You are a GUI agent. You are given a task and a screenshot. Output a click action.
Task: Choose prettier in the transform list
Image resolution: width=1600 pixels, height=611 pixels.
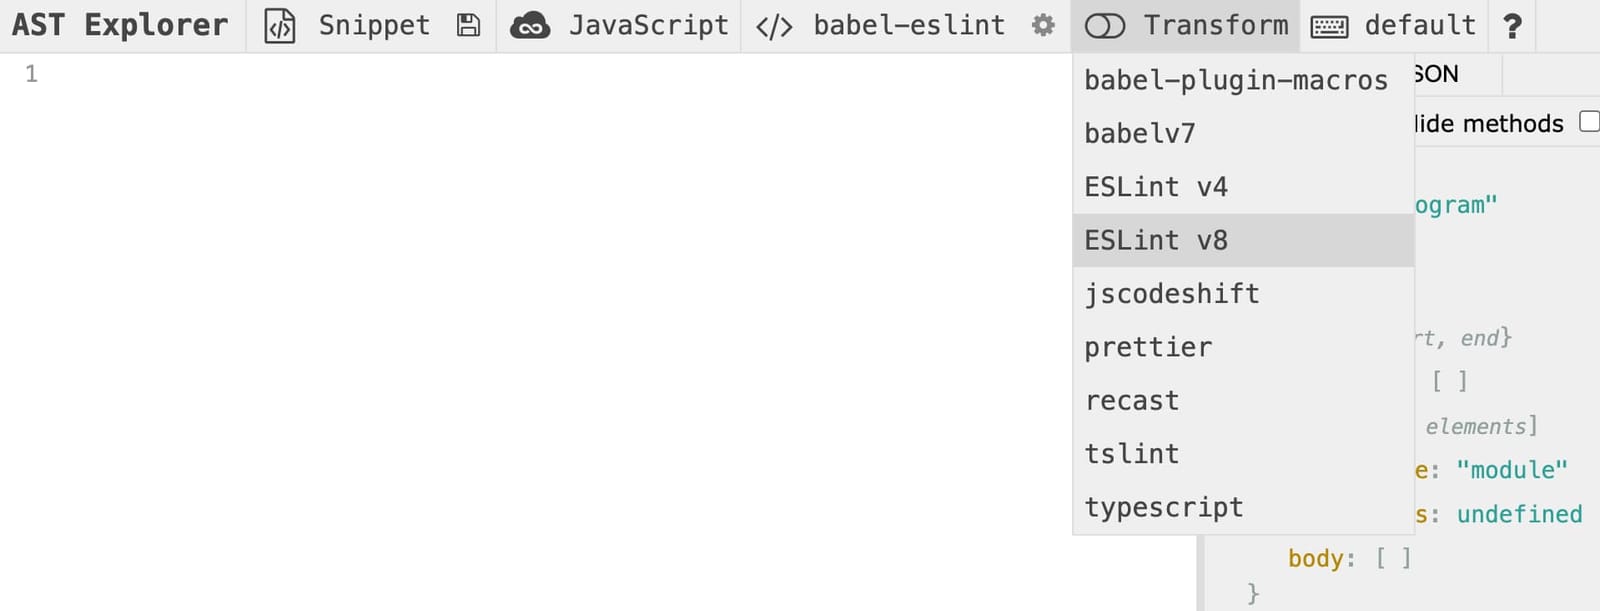(1147, 347)
